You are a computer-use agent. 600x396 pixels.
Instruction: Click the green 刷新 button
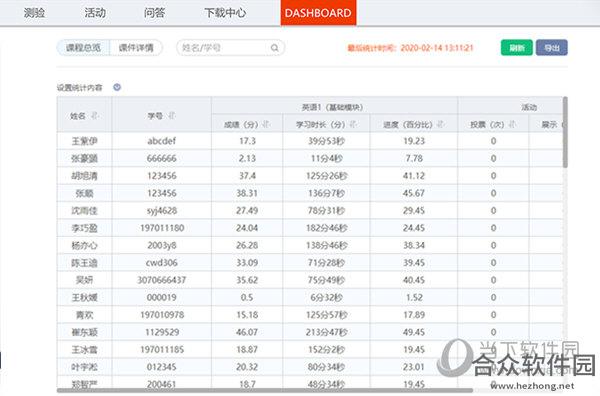click(x=517, y=48)
